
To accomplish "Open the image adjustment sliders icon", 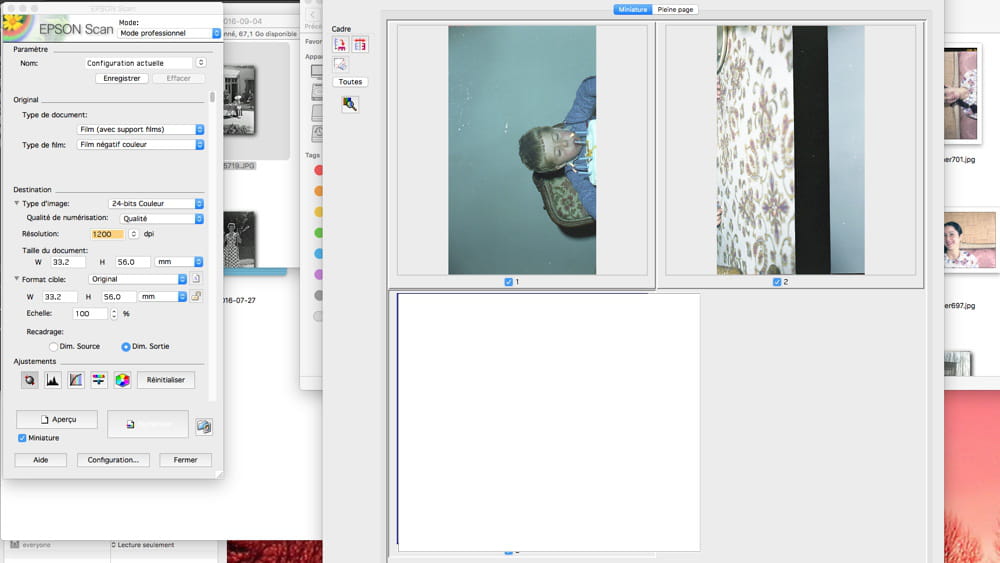I will tap(99, 380).
